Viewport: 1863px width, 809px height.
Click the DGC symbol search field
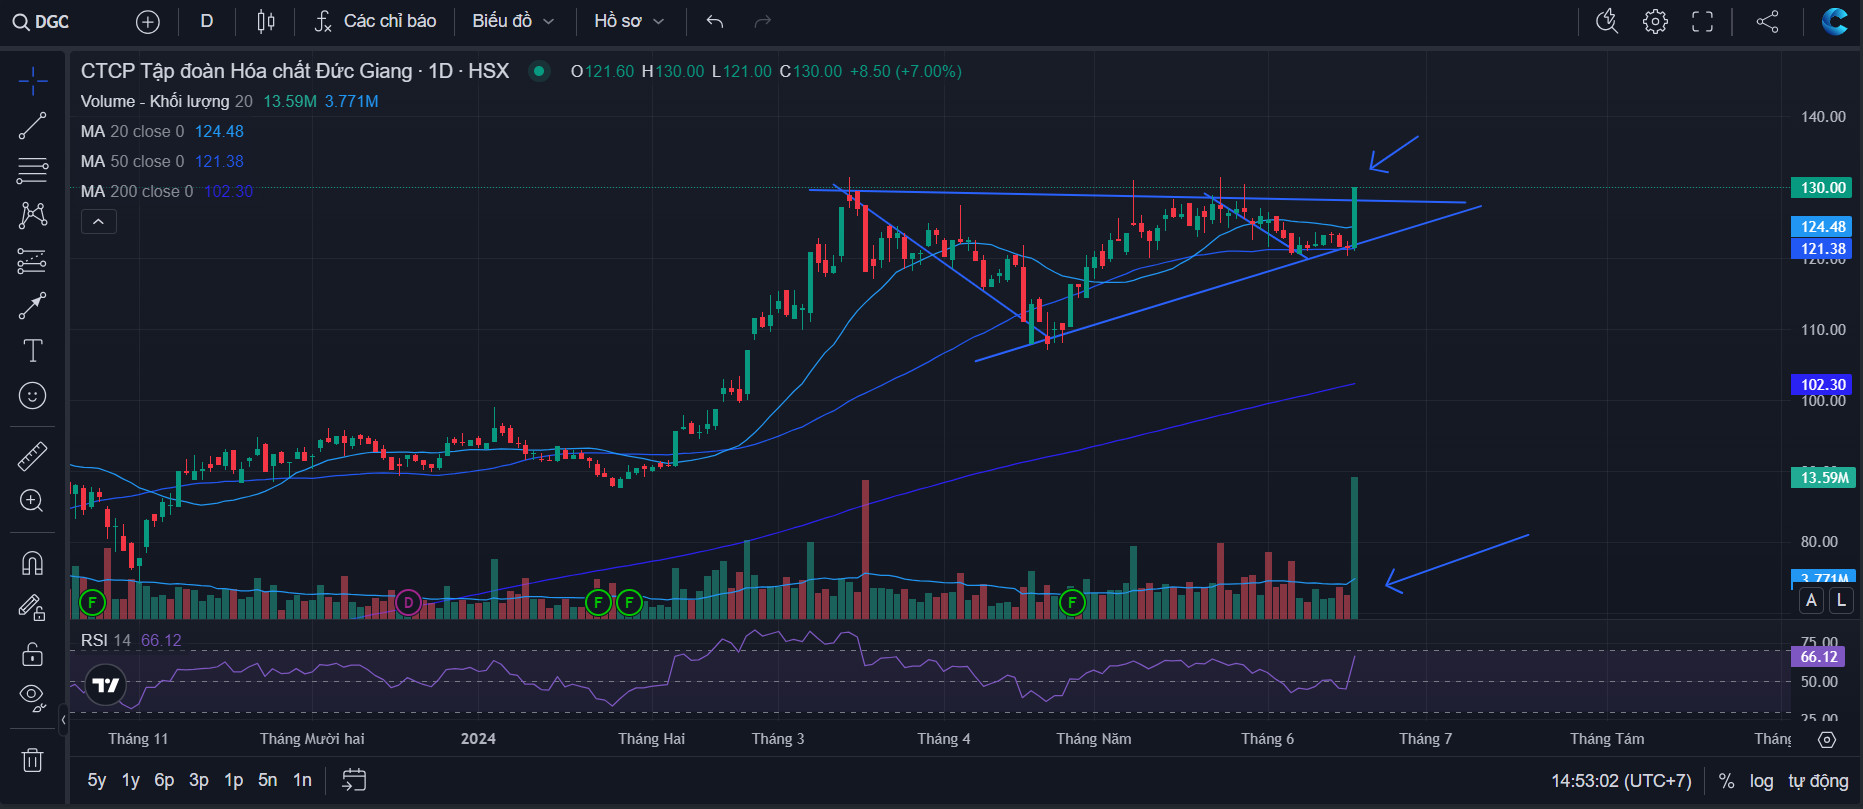click(x=42, y=21)
